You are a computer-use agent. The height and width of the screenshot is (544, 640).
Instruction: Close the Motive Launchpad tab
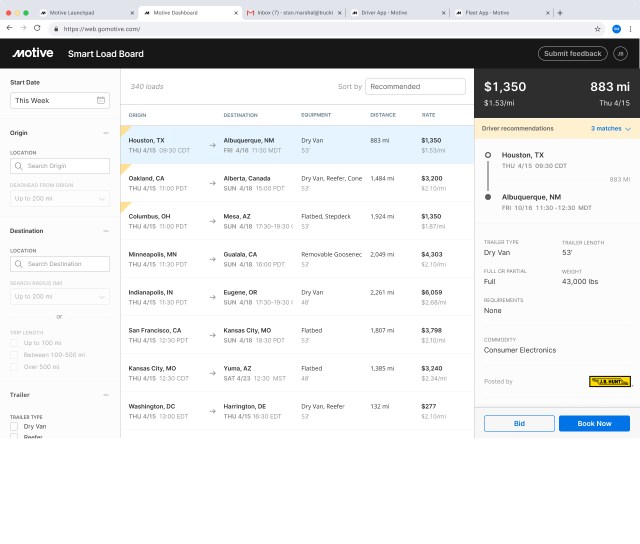coord(133,13)
